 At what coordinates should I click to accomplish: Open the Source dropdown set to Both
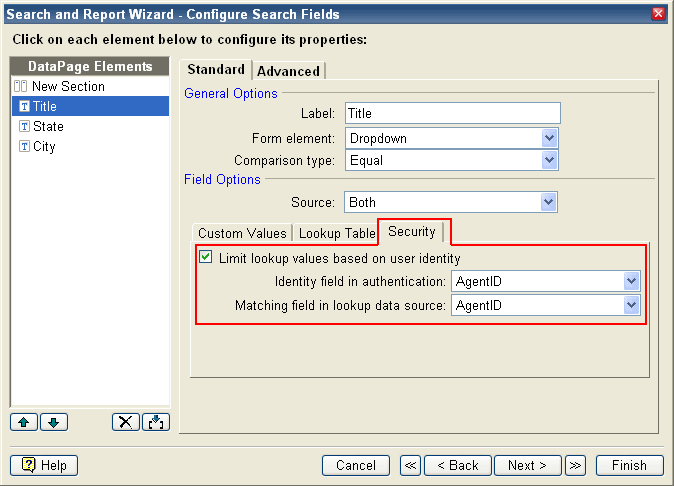click(548, 202)
